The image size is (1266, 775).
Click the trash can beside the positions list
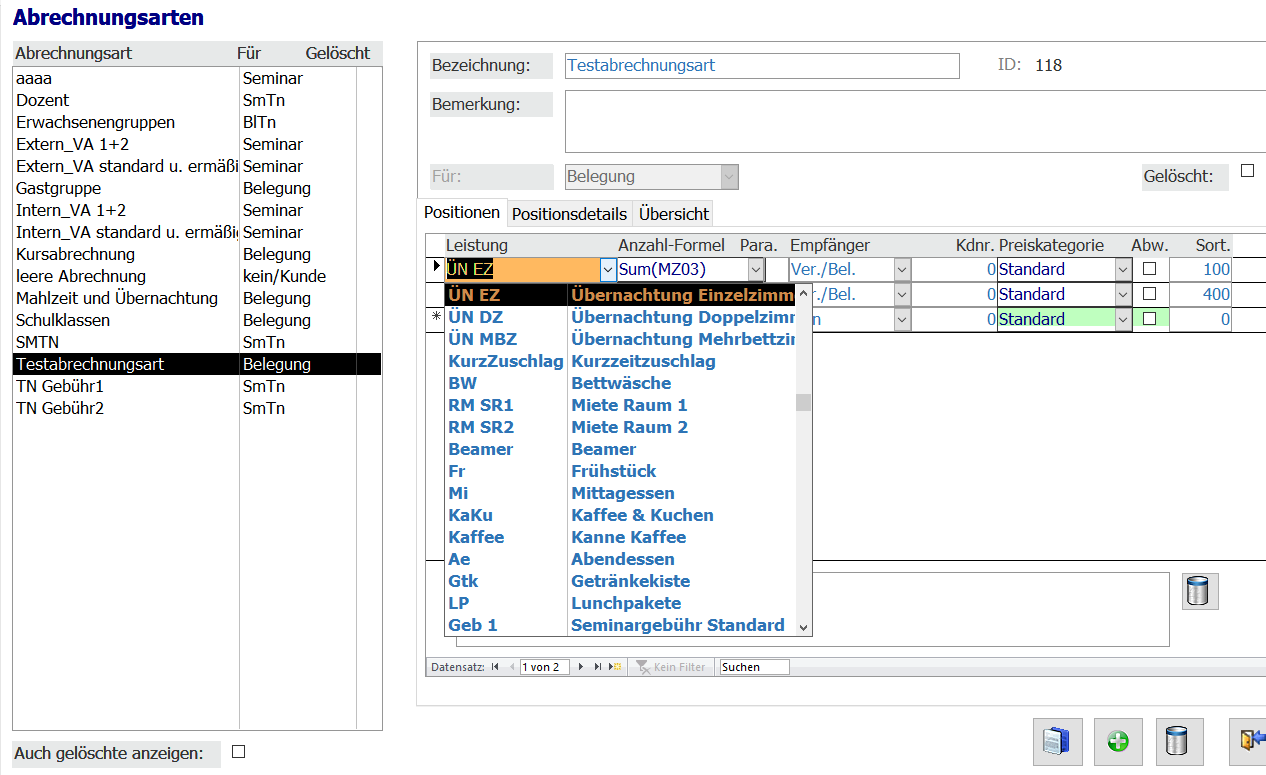tap(1200, 590)
